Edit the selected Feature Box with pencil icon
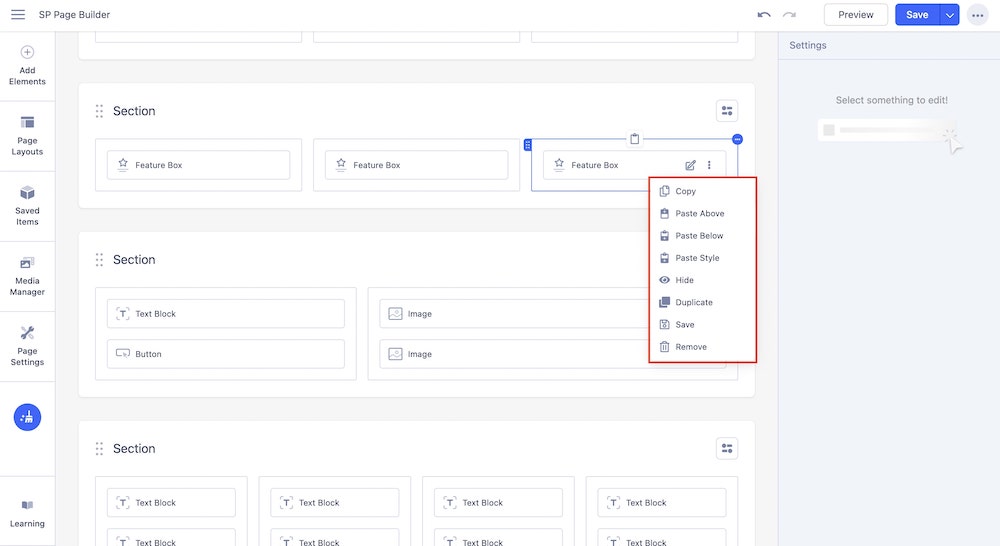This screenshot has width=1000, height=546. pos(690,165)
